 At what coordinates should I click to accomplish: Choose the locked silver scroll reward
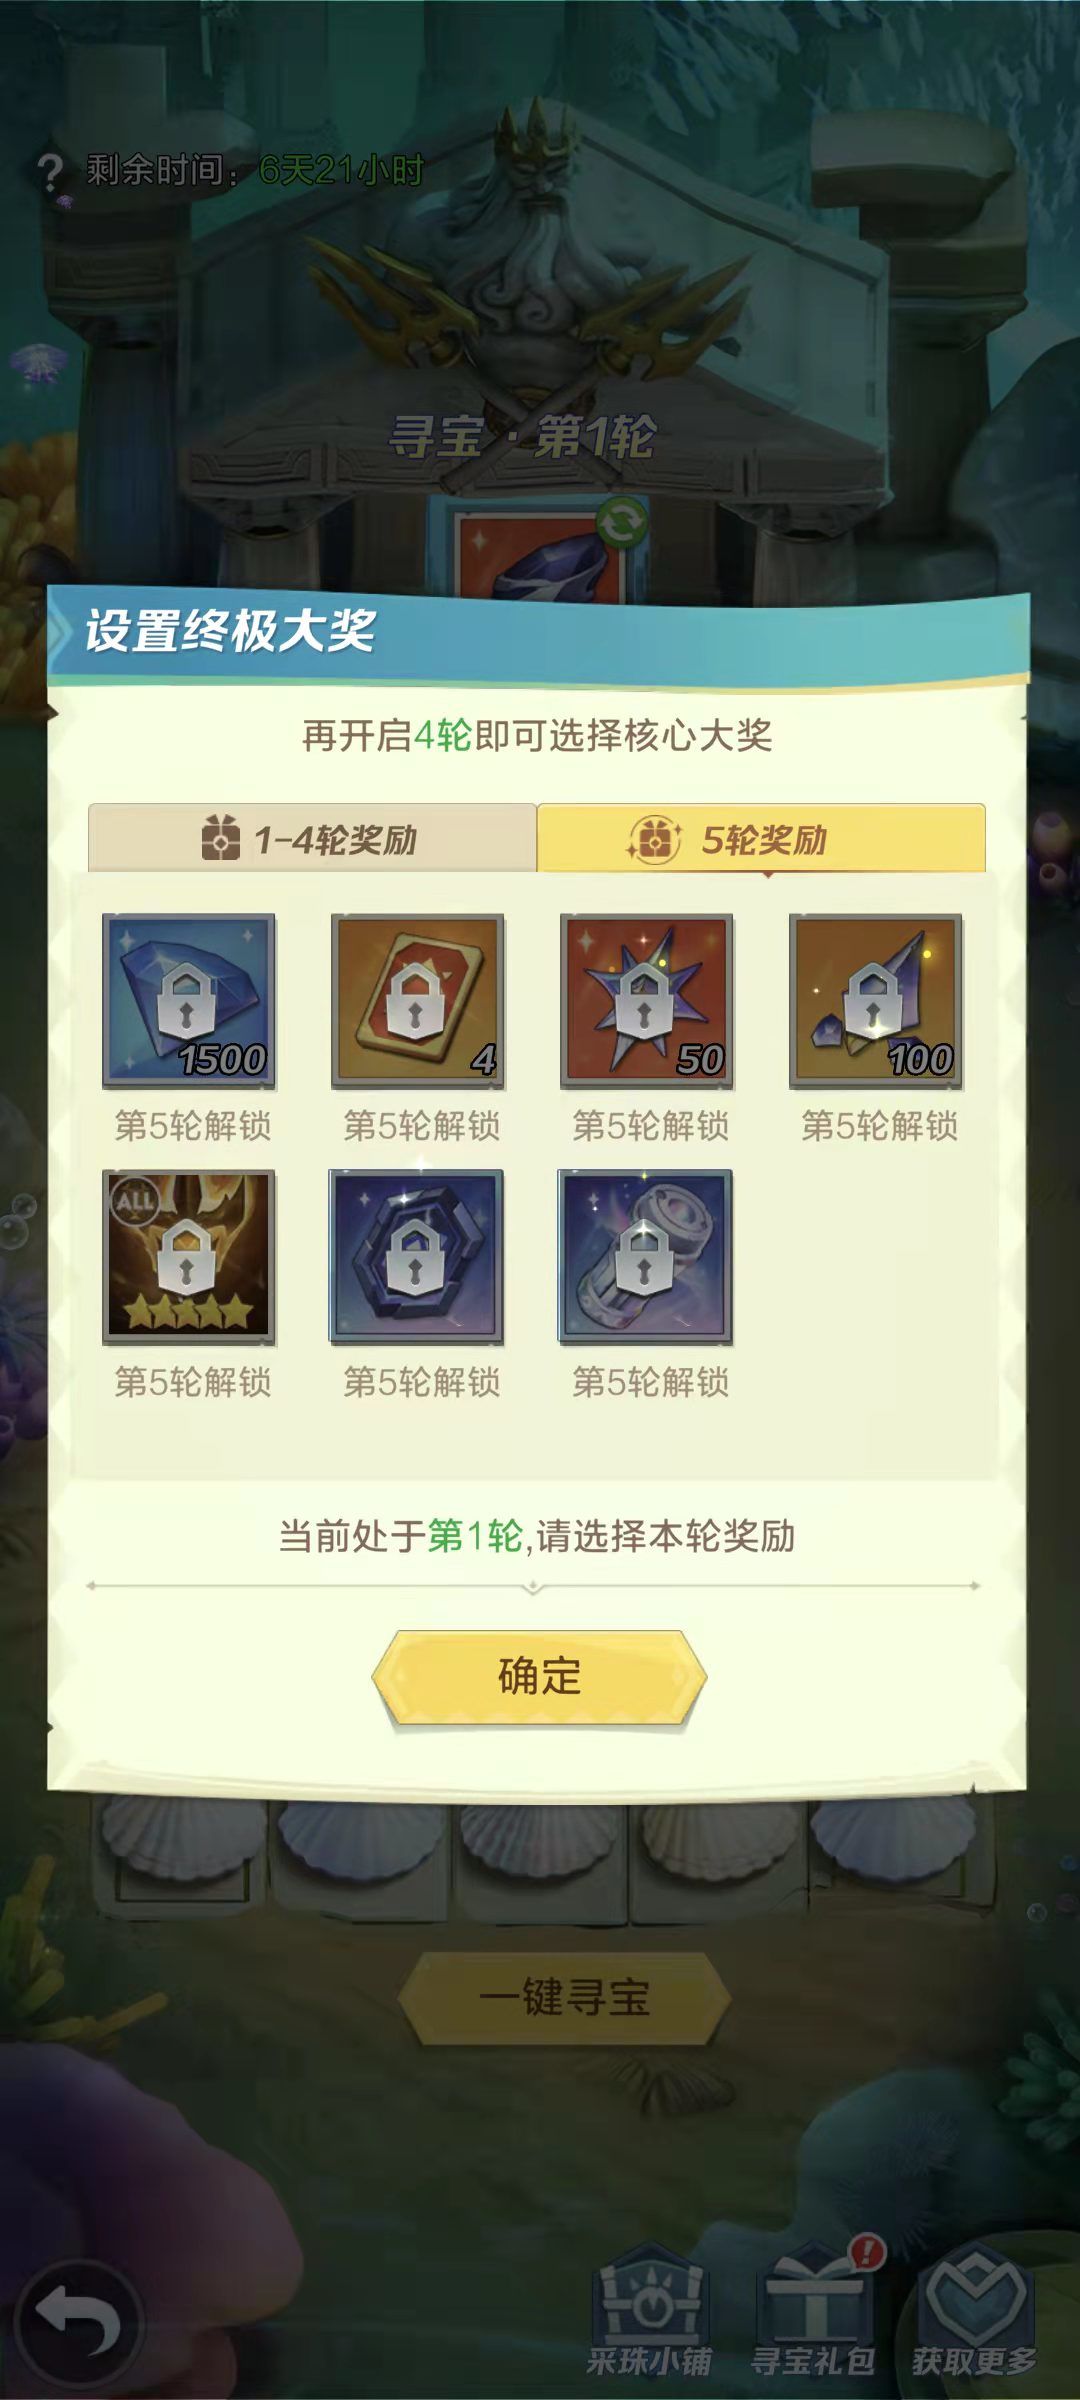click(x=645, y=1256)
